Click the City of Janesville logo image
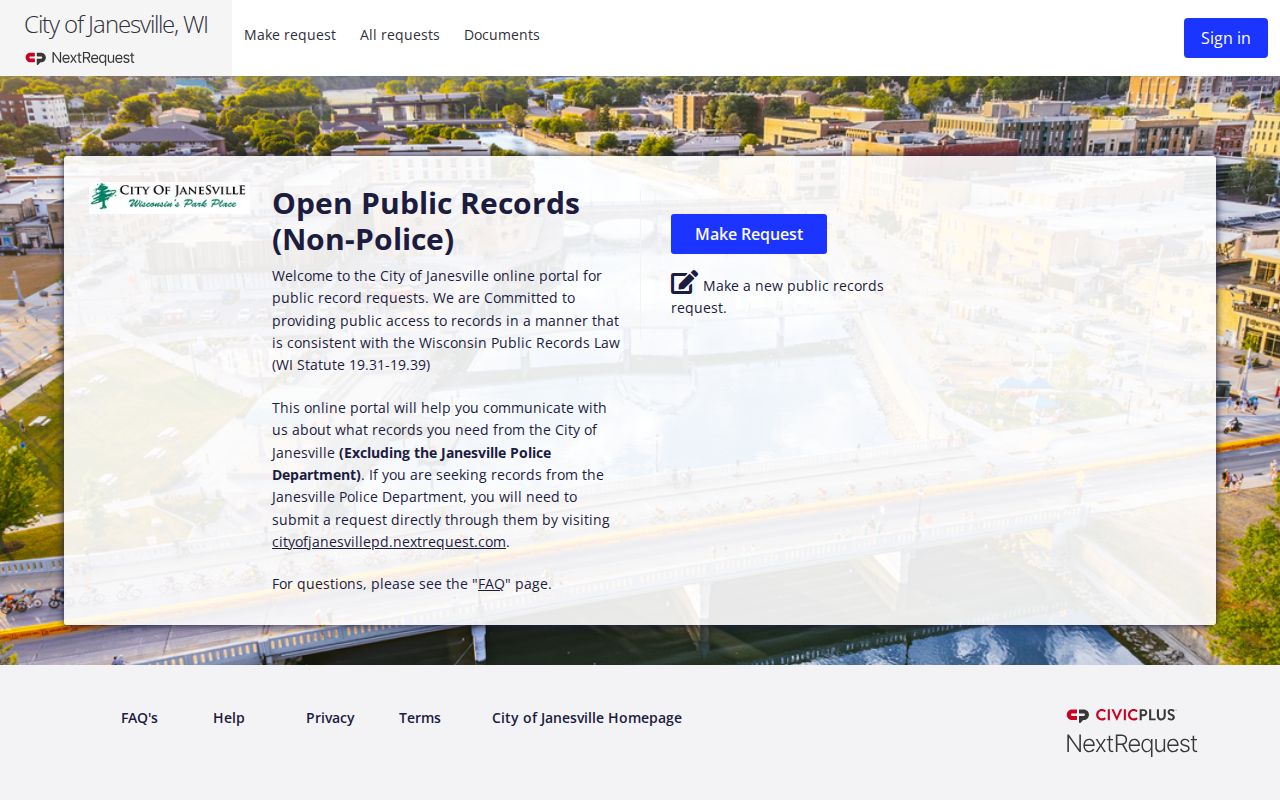The image size is (1280, 800). 168,197
